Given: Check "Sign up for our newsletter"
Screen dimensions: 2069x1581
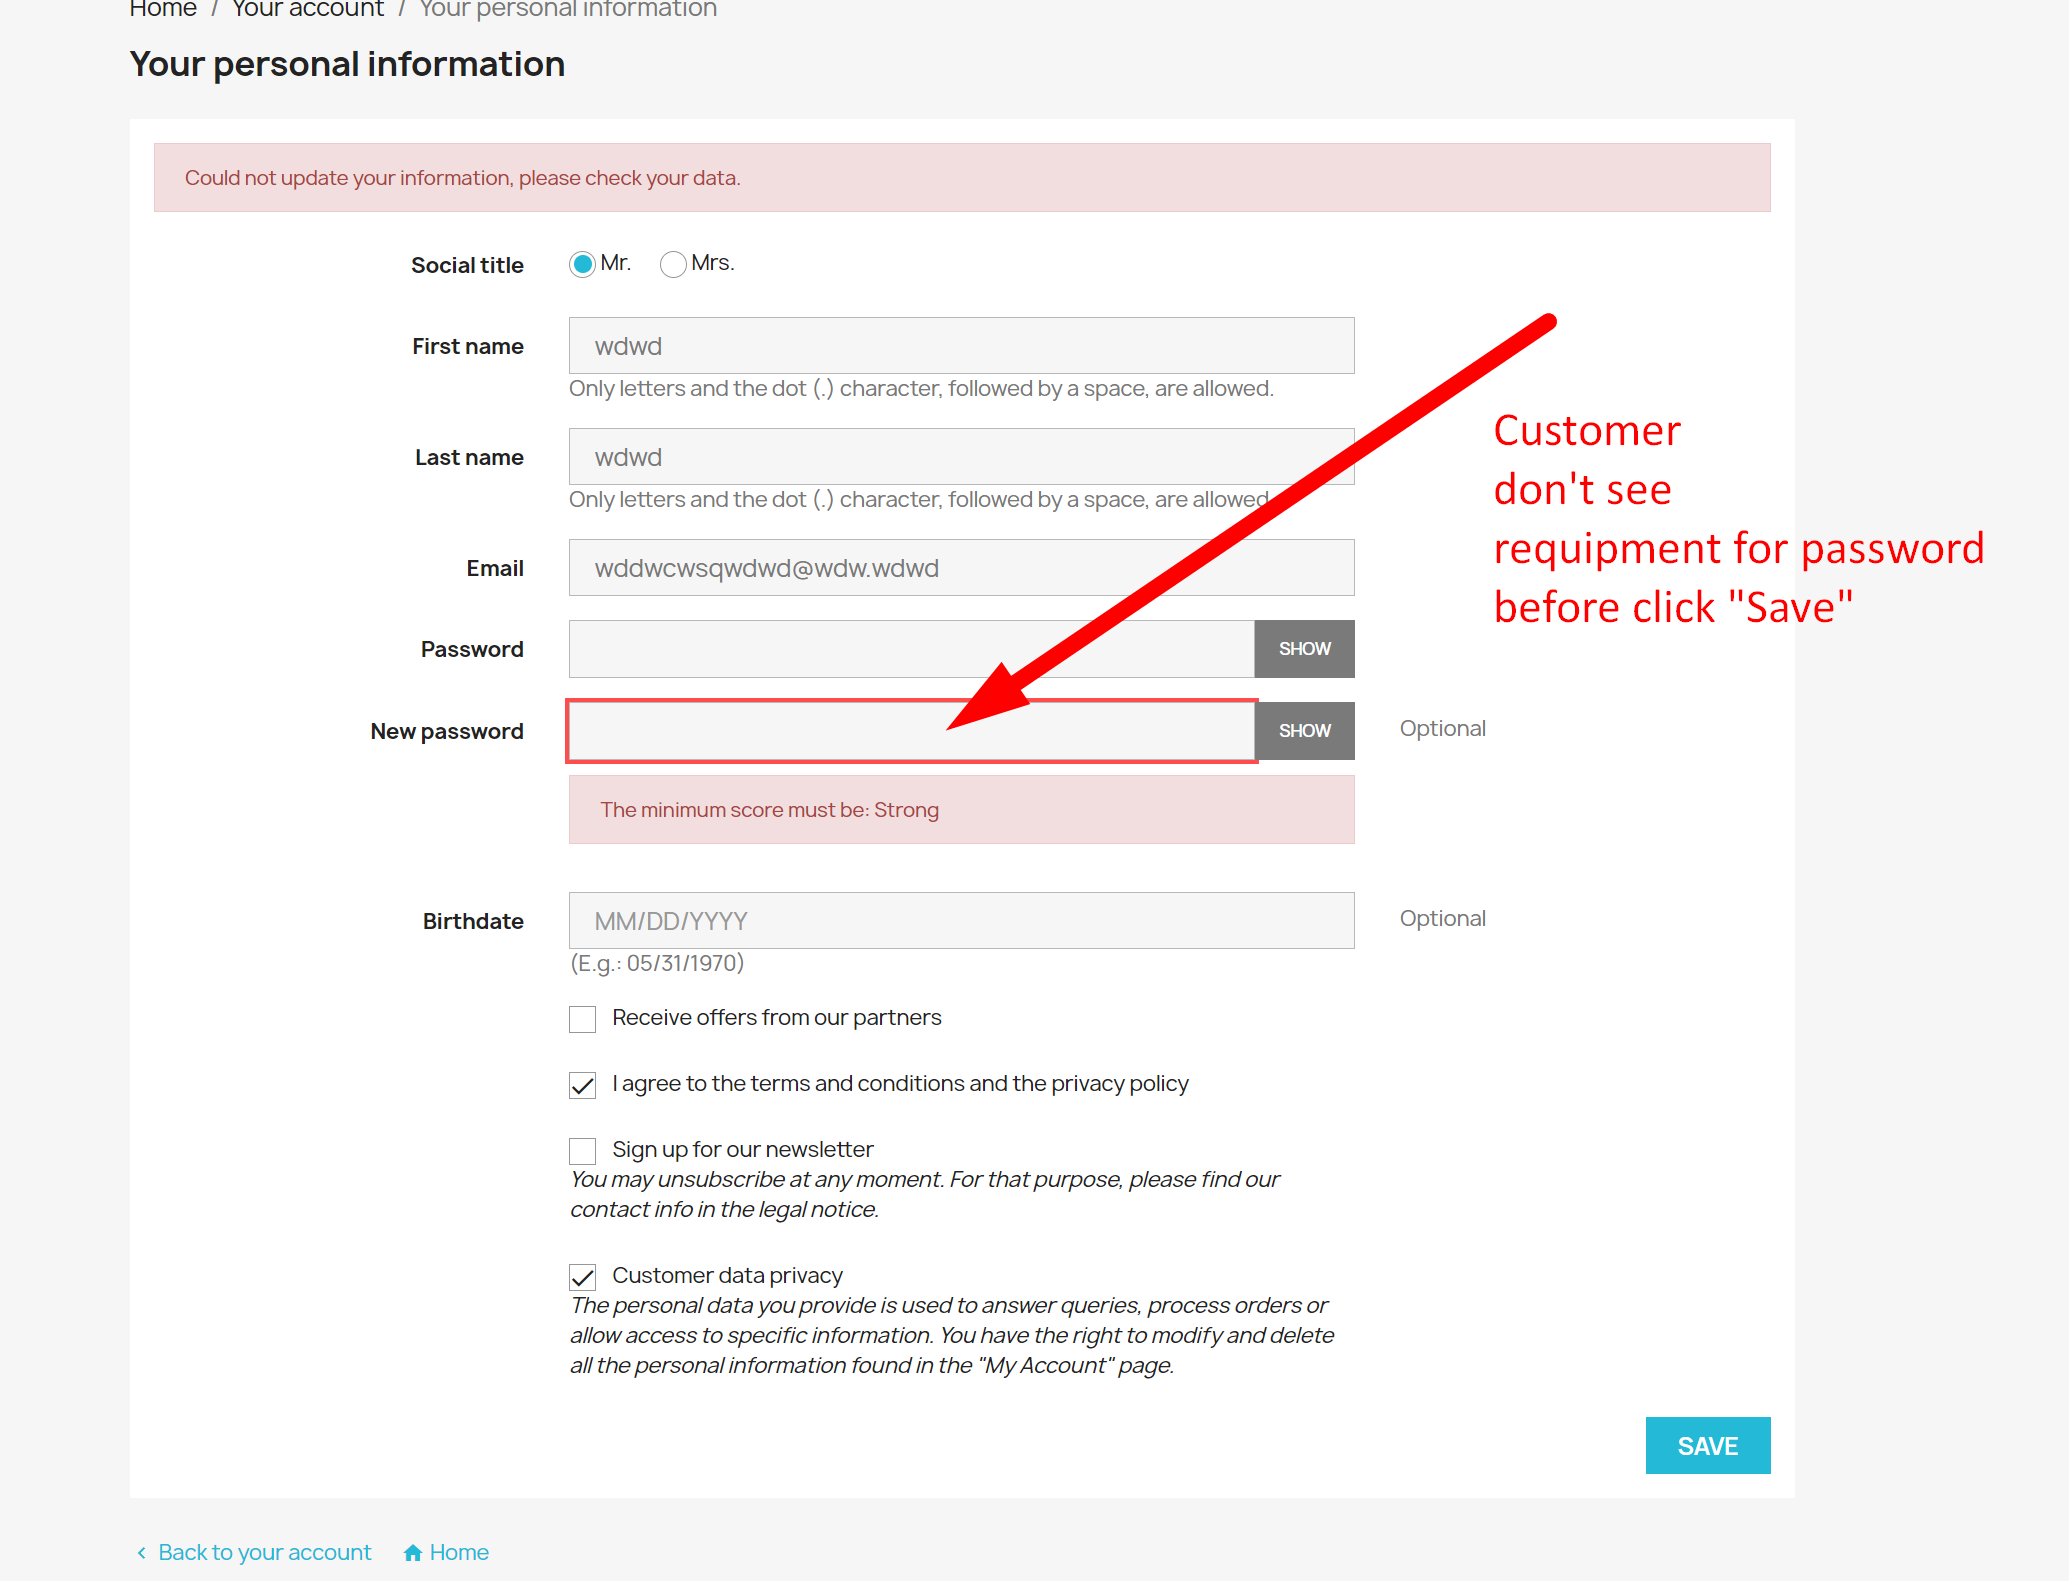Looking at the screenshot, I should click(582, 1150).
